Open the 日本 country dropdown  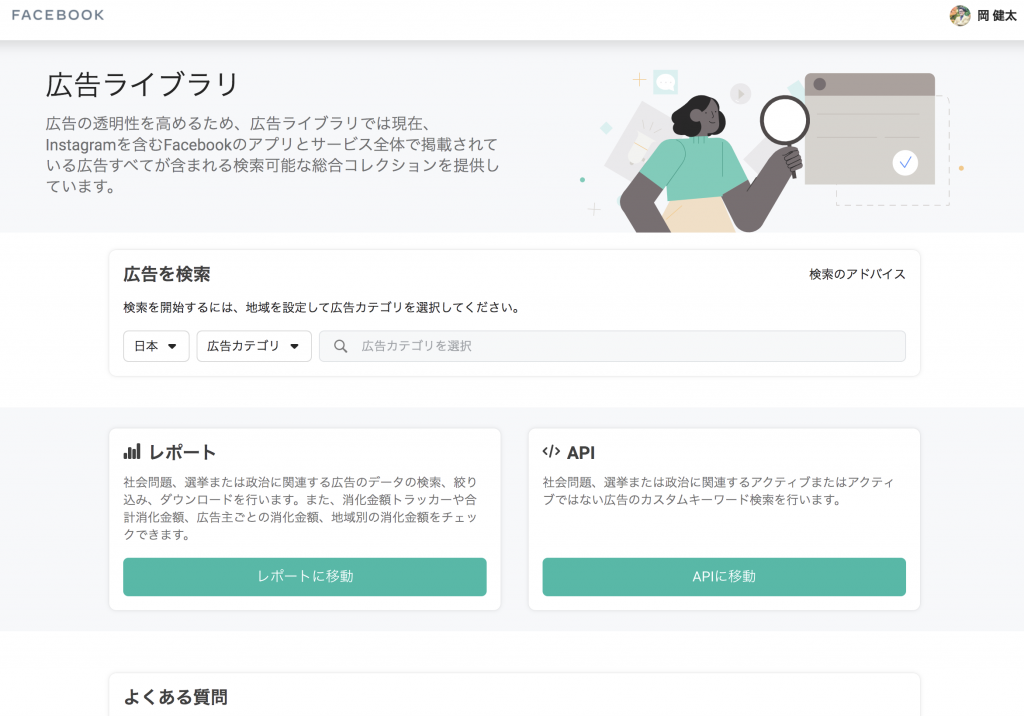tap(156, 346)
